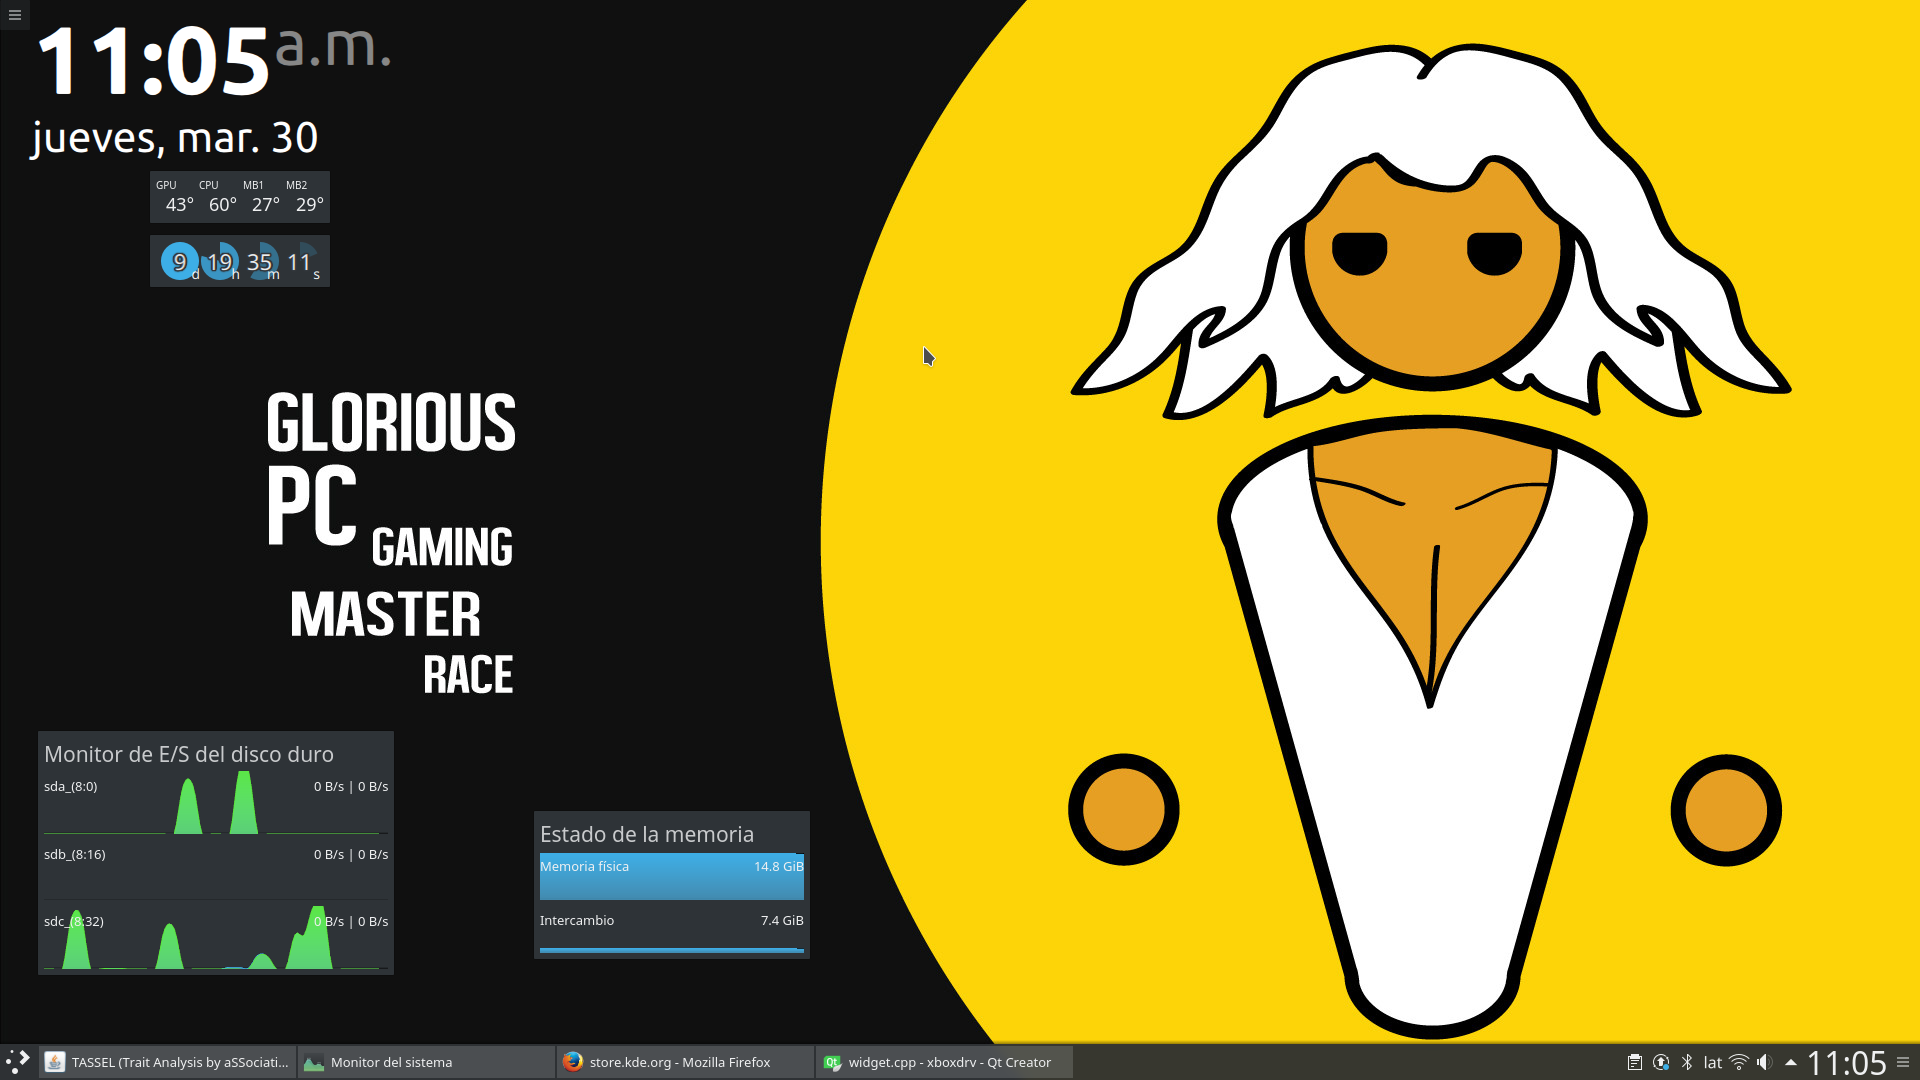Open the panel settings hamburger icon
Image resolution: width=1920 pixels, height=1080 pixels.
(x=1903, y=1062)
